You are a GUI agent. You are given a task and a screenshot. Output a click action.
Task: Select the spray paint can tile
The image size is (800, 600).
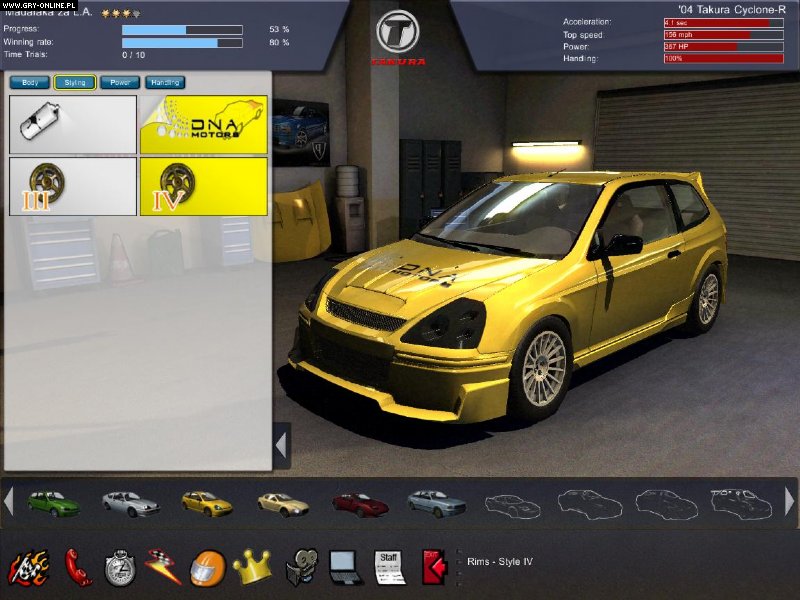73,124
